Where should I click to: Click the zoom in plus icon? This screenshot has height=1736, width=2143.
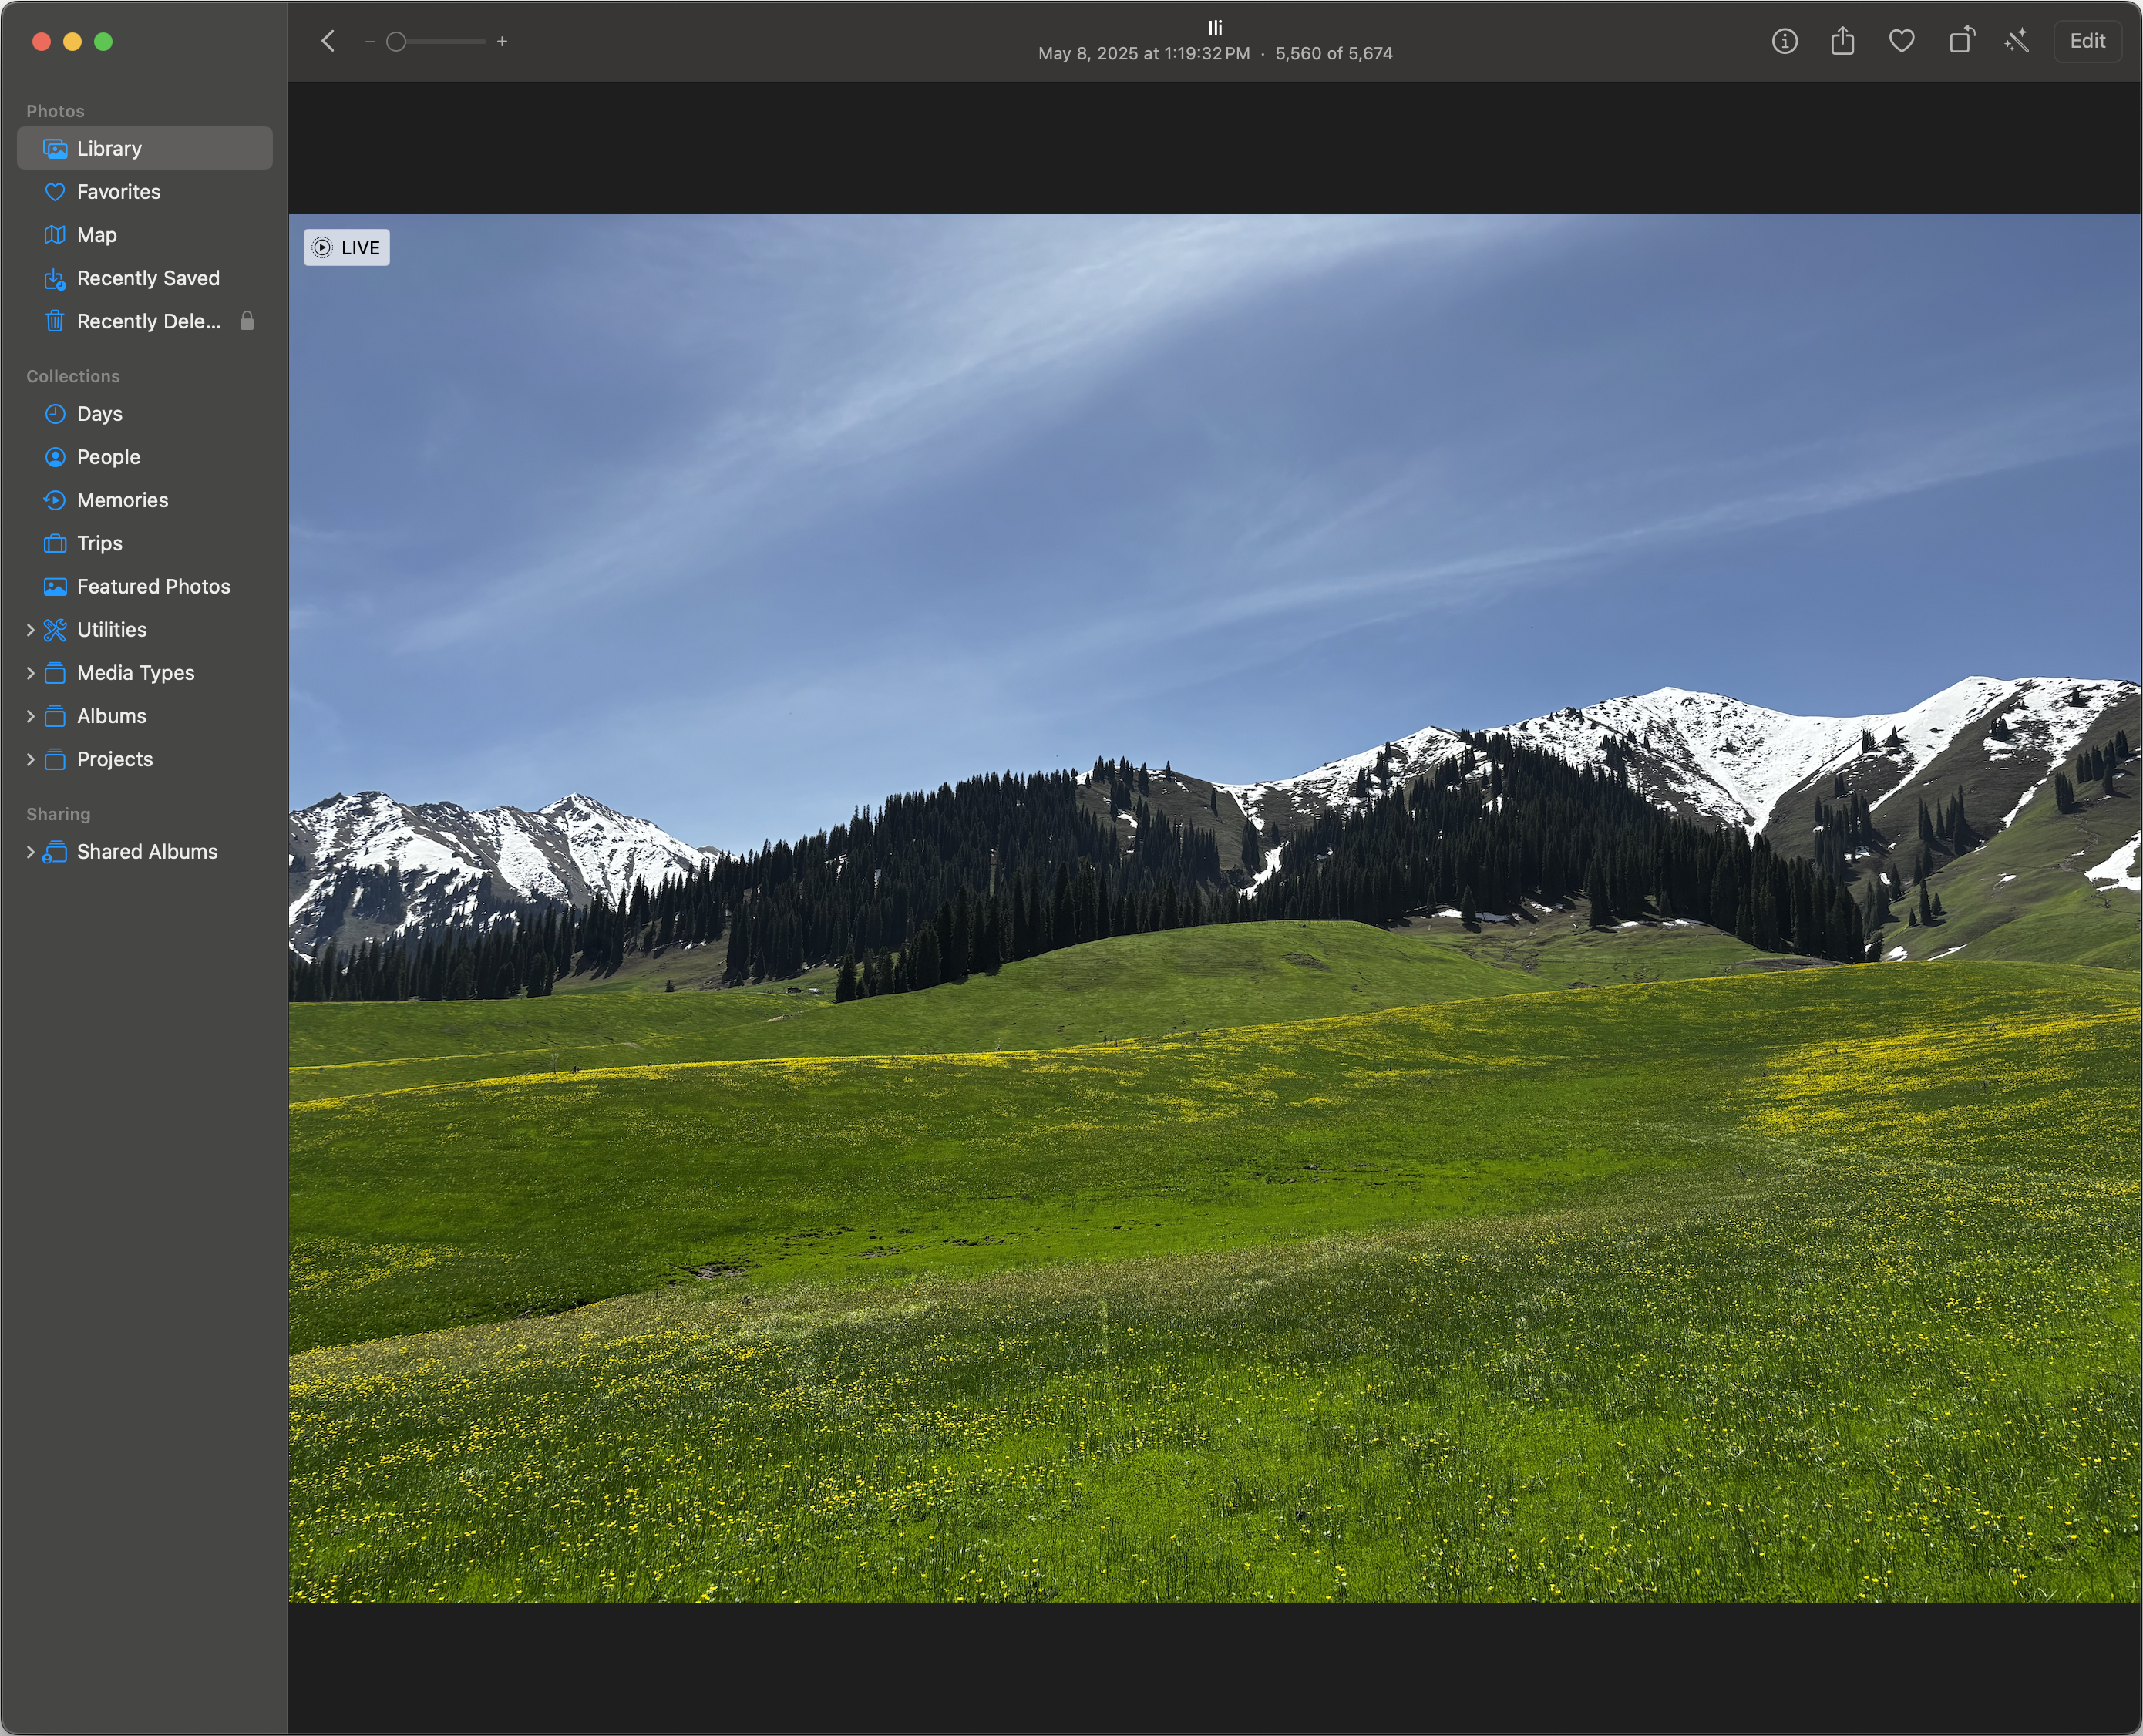coord(502,42)
